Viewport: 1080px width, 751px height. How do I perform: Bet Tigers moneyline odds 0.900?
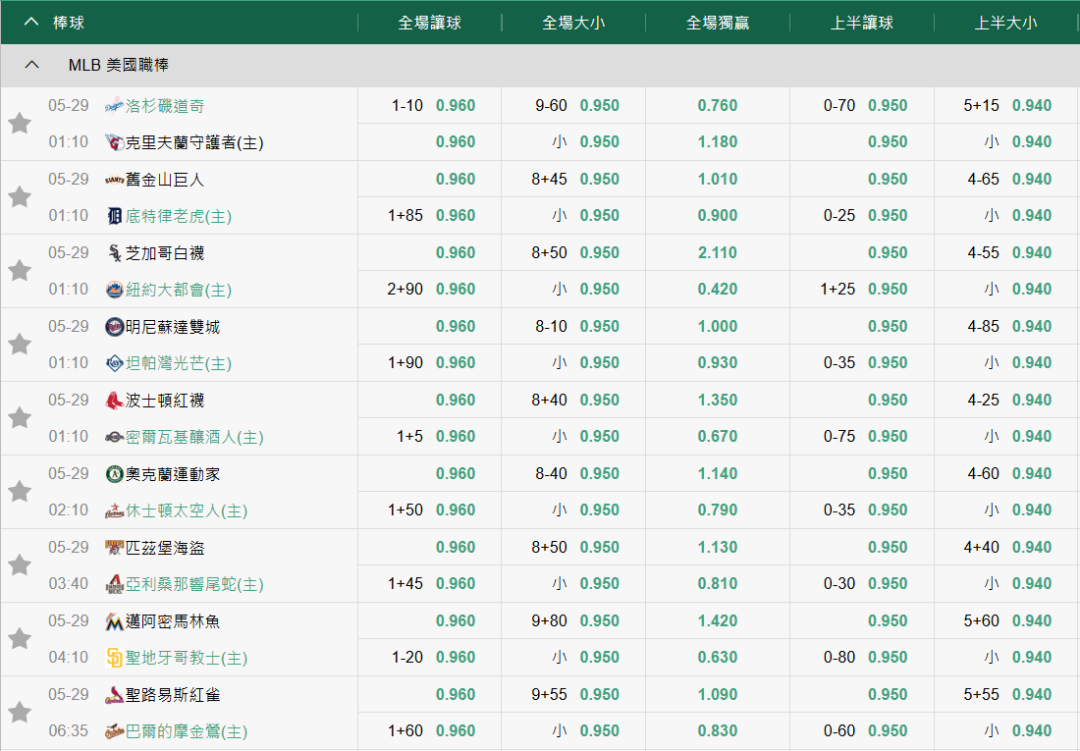[717, 216]
